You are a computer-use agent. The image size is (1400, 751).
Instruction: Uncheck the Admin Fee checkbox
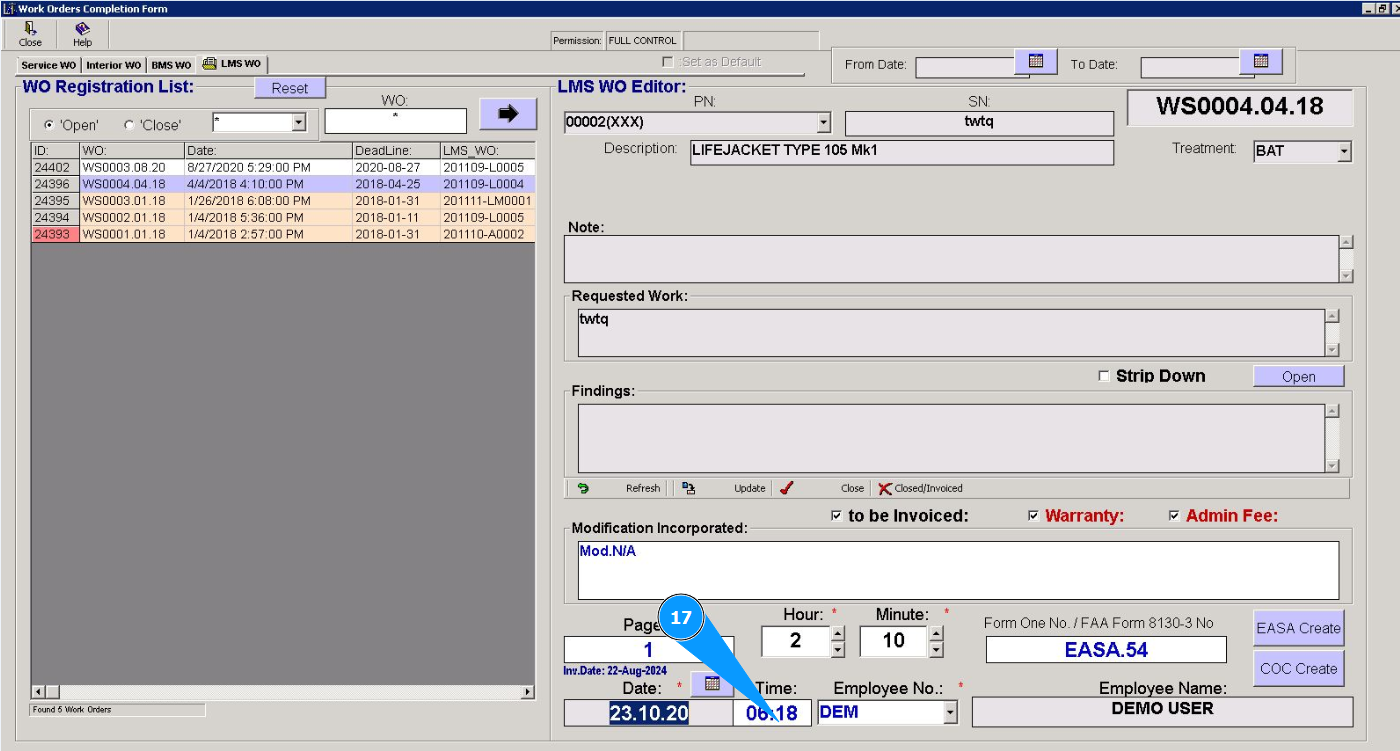pyautogui.click(x=1174, y=516)
